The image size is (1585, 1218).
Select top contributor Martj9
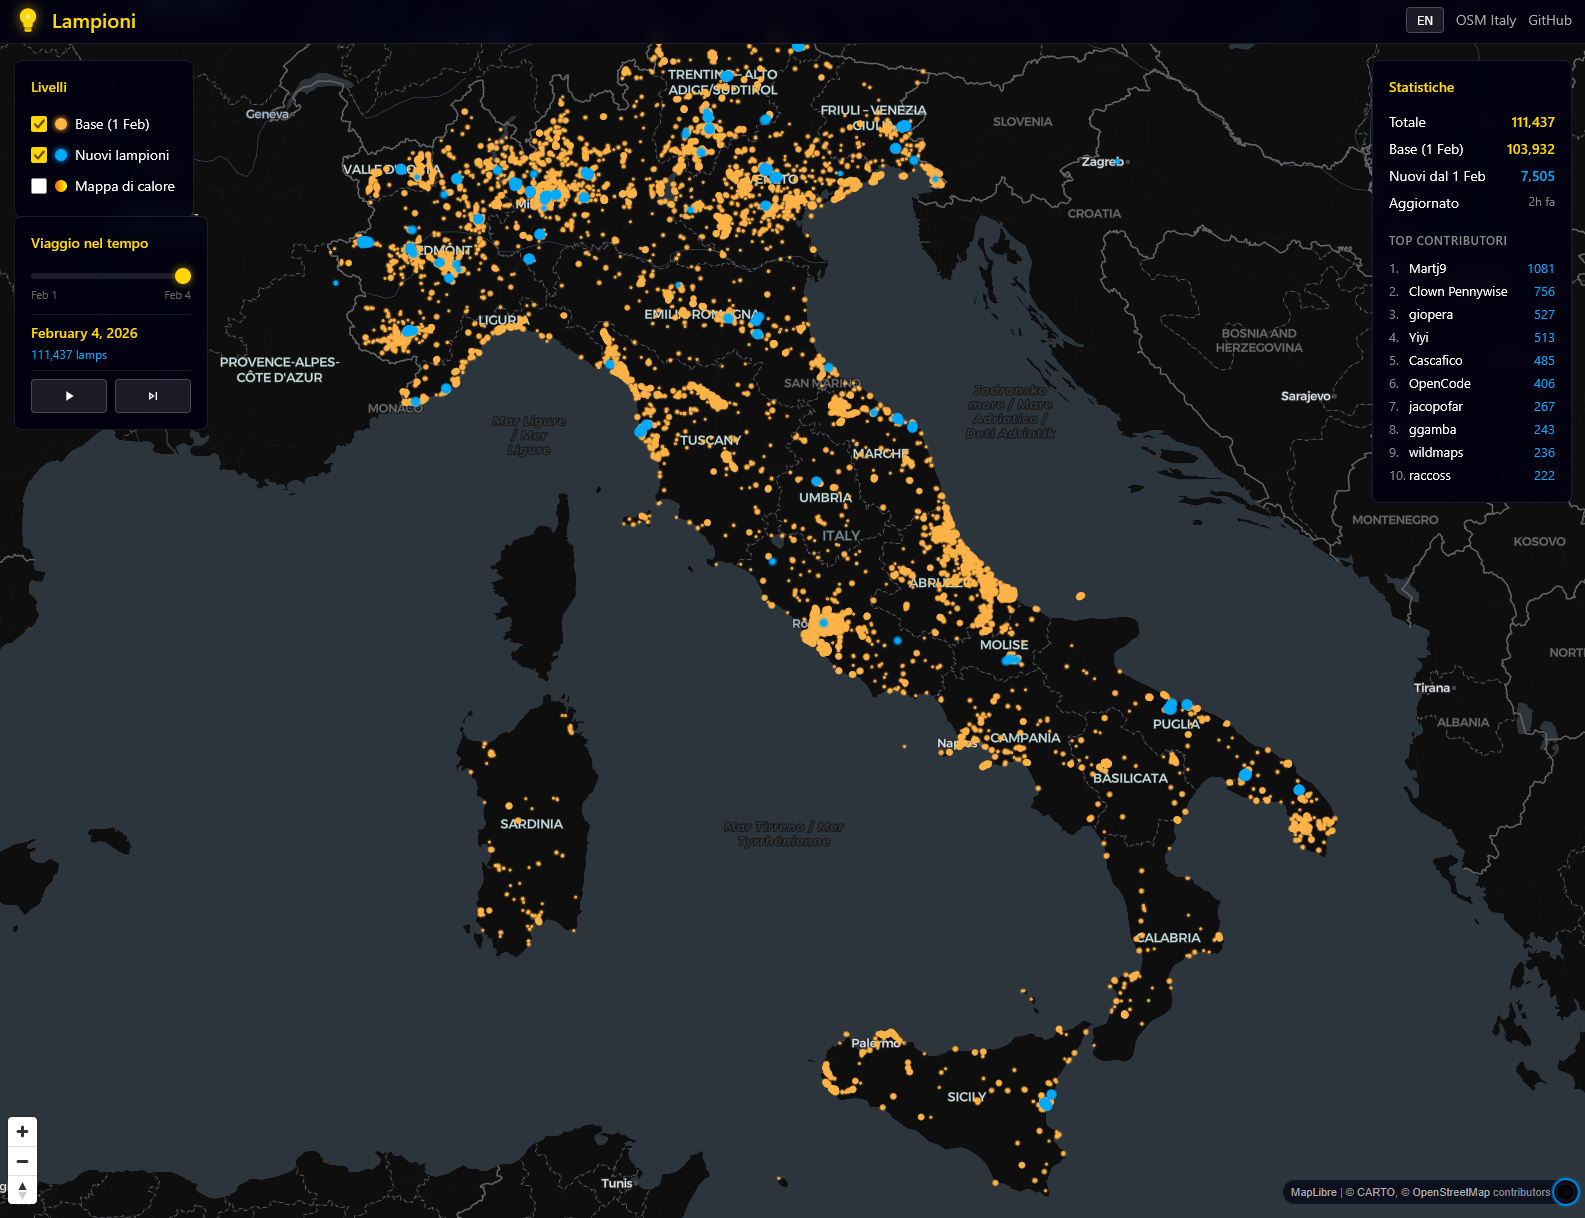click(1427, 269)
